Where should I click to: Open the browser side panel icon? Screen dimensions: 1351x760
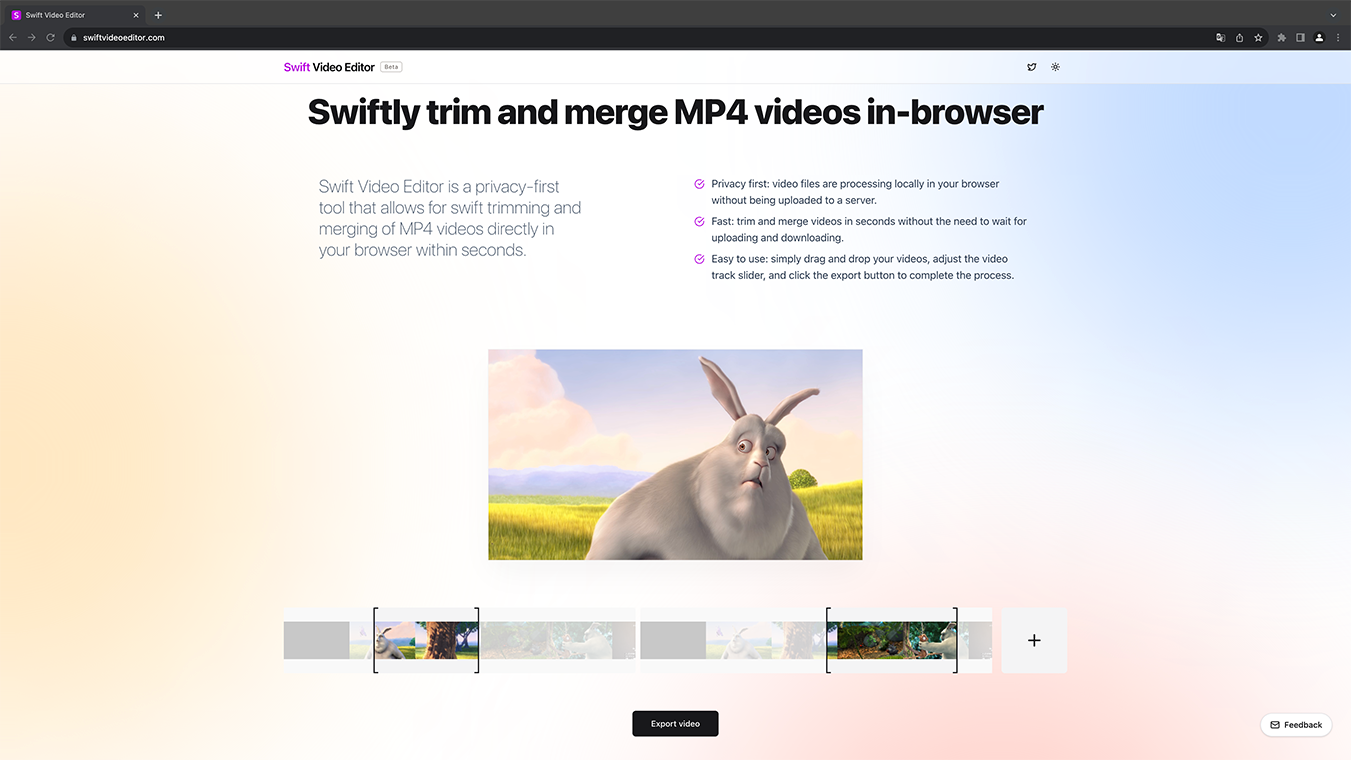1300,37
